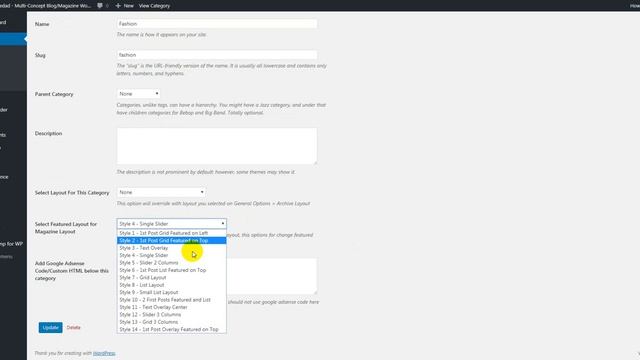Screen dimensions: 640x360
Task: Choose Style 10 - 2 First Posts Featured and List
Action: coord(171,300)
